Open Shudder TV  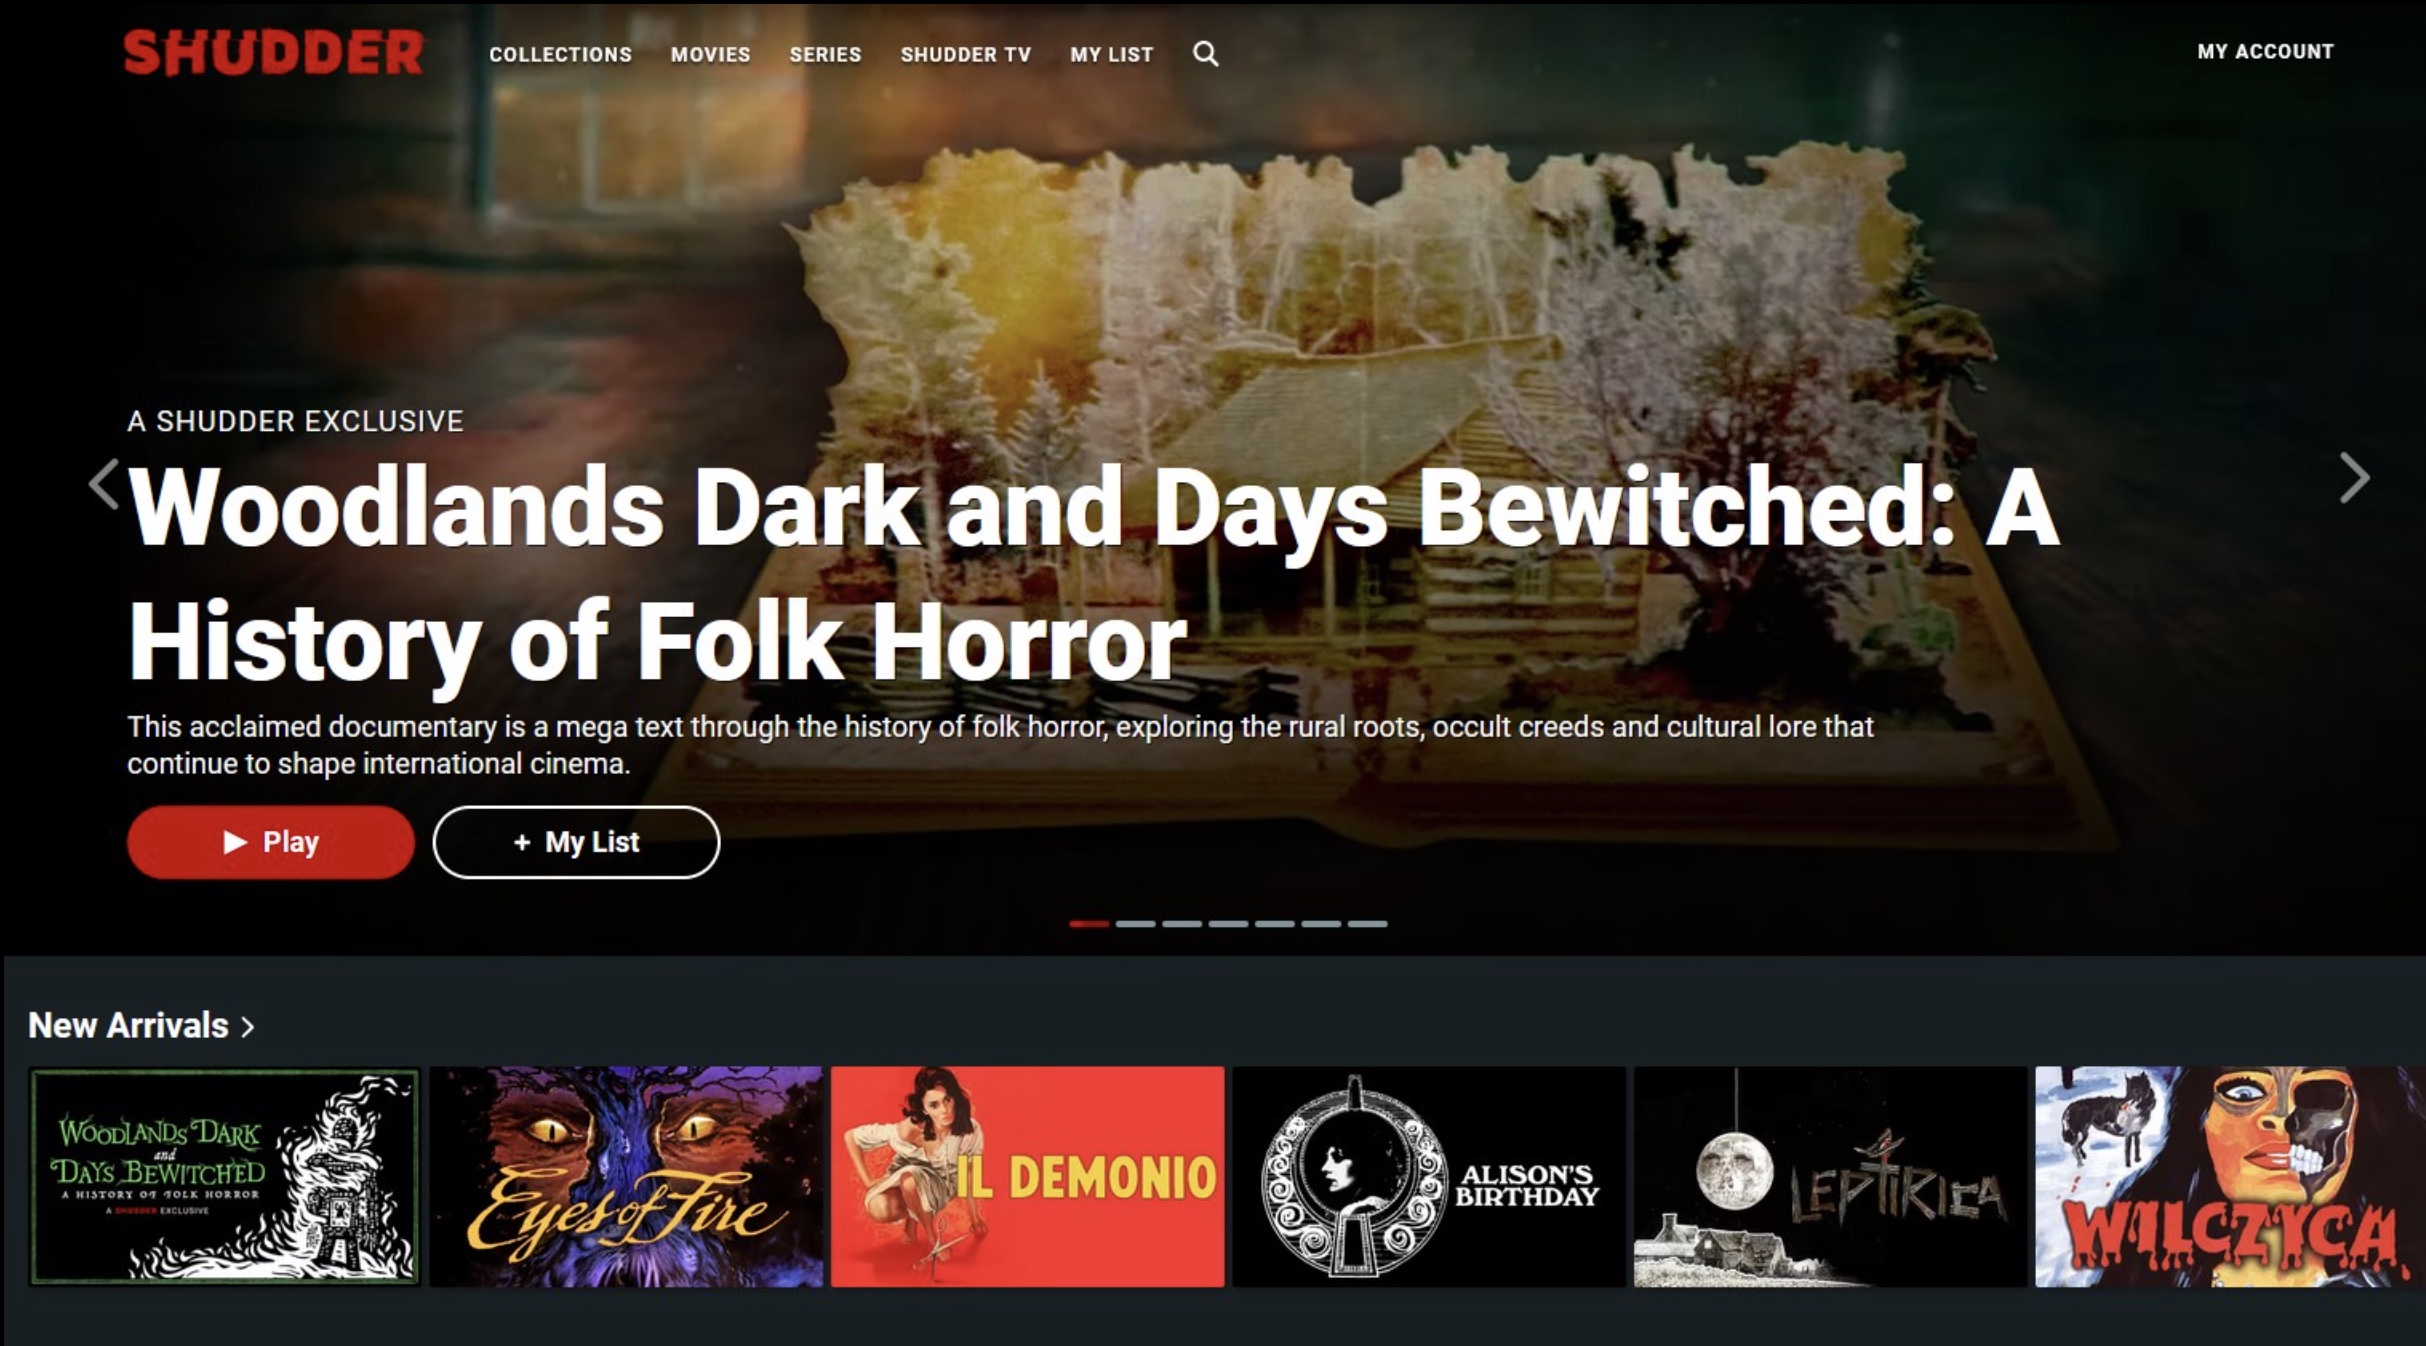[x=965, y=54]
